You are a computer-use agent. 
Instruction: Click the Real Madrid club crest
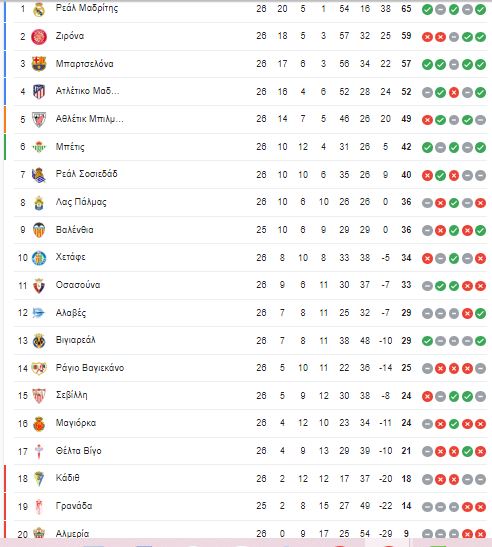click(x=39, y=9)
